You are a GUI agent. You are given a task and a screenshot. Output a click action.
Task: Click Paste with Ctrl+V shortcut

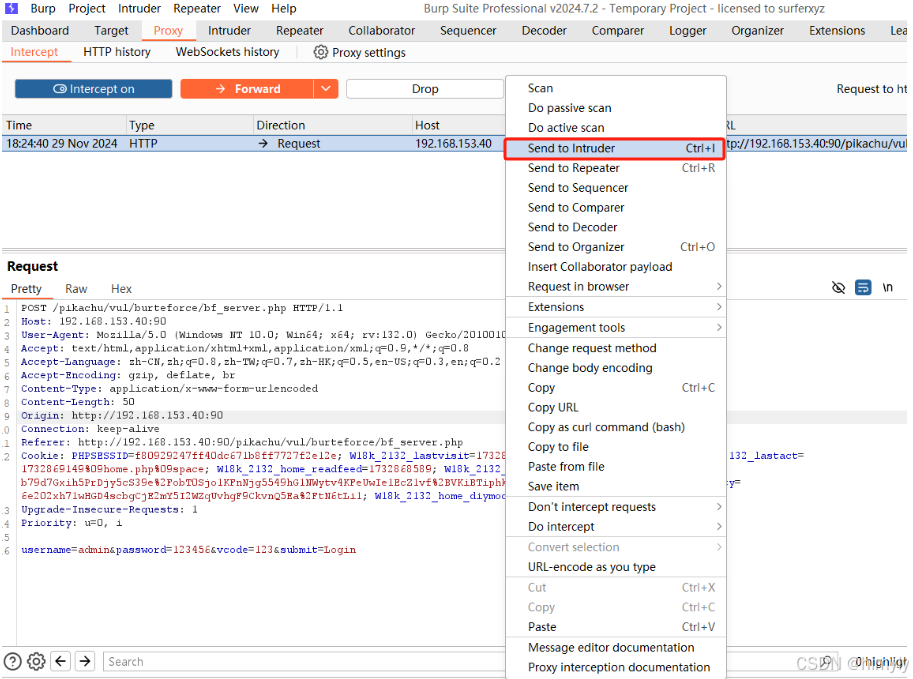pyautogui.click(x=615, y=627)
